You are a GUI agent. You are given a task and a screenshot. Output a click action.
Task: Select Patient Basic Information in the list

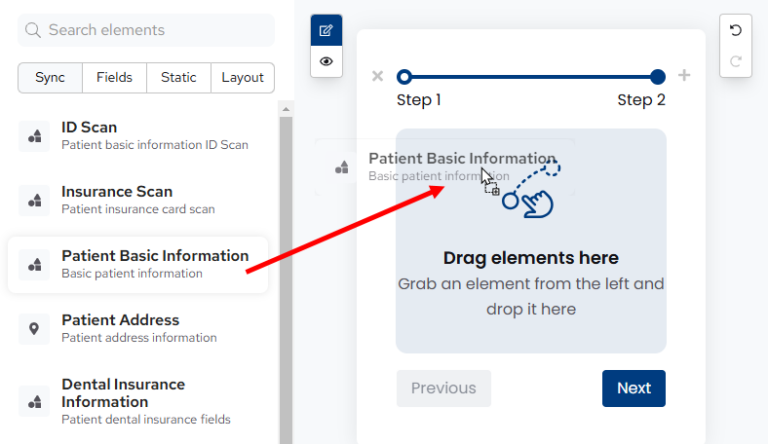click(138, 265)
